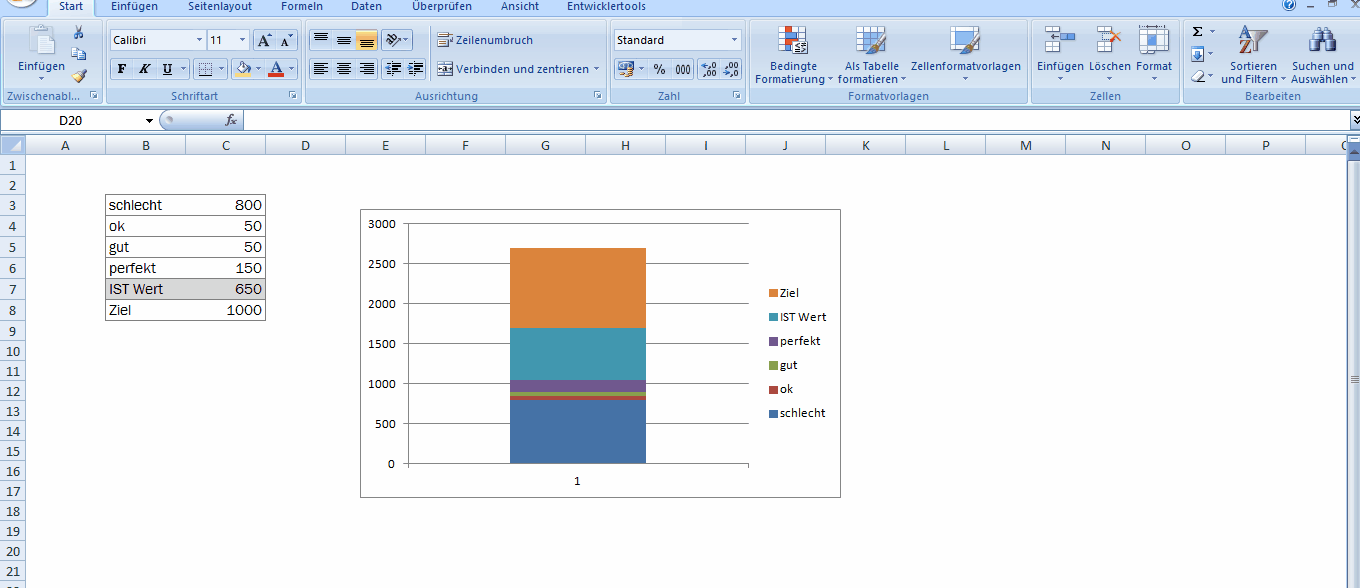The image size is (1360, 588).
Task: Expand the formula bar chevron
Action: pyautogui.click(x=1355, y=119)
